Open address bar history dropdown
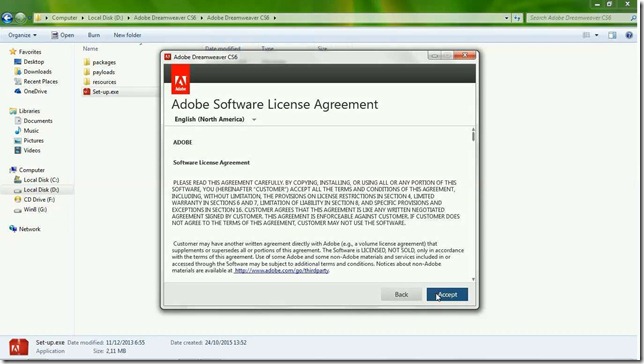Screen dimensions: 644x364 point(506,18)
